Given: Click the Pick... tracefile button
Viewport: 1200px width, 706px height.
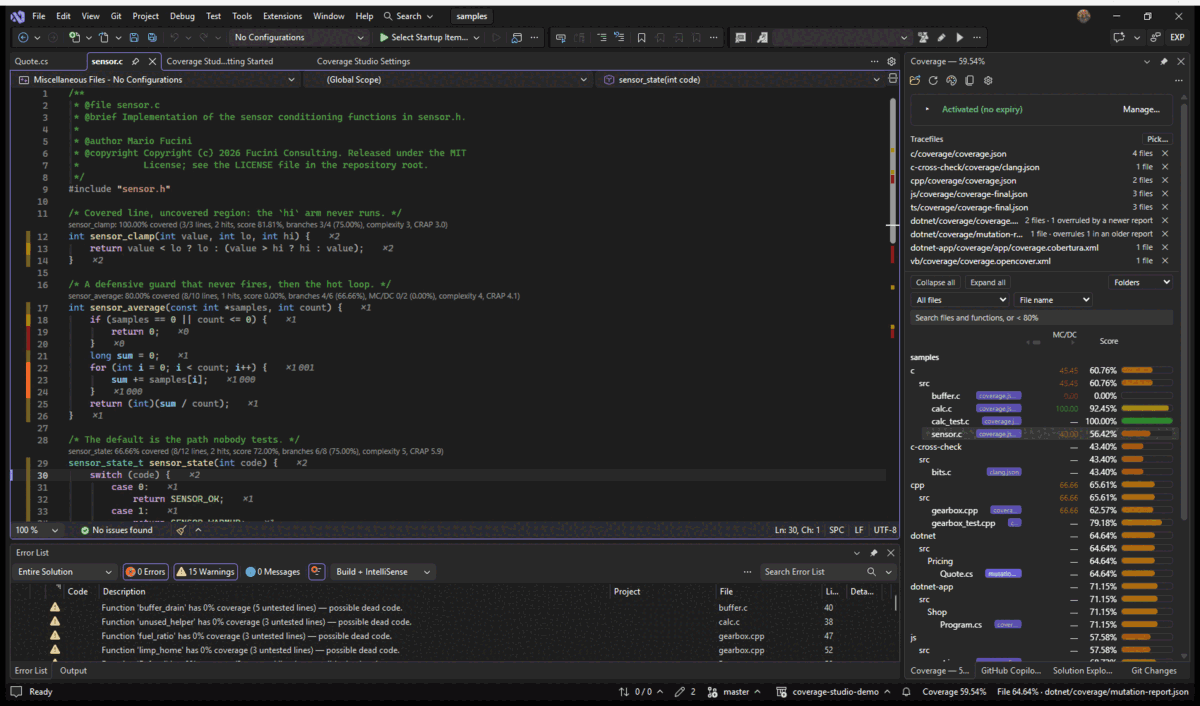Looking at the screenshot, I should tap(1158, 139).
